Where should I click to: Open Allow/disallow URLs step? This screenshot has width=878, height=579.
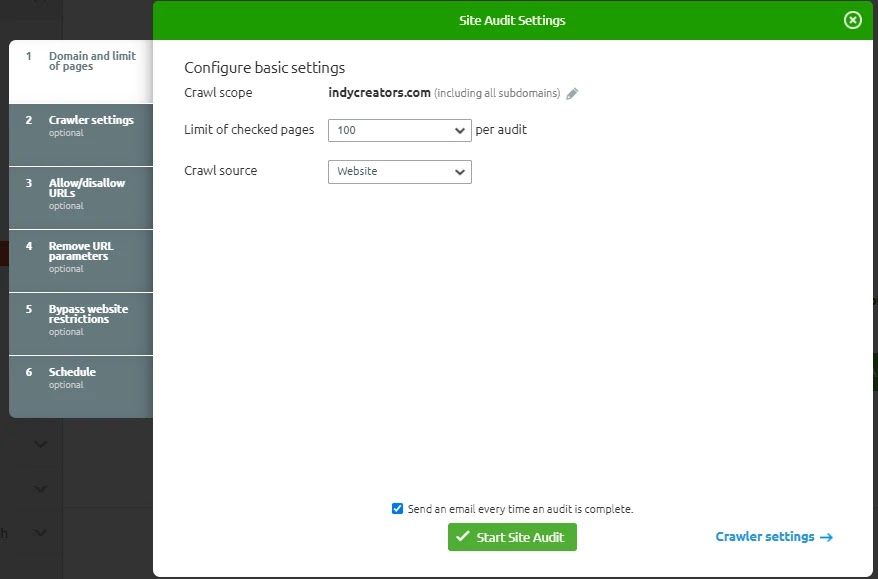(81, 198)
